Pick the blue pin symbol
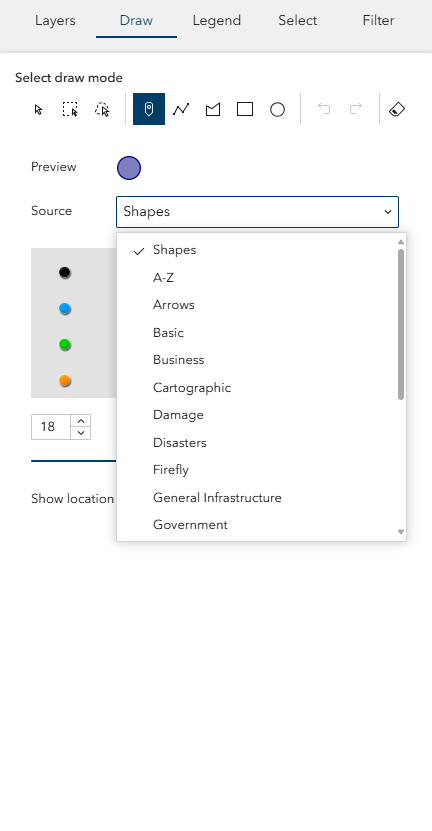 65,308
